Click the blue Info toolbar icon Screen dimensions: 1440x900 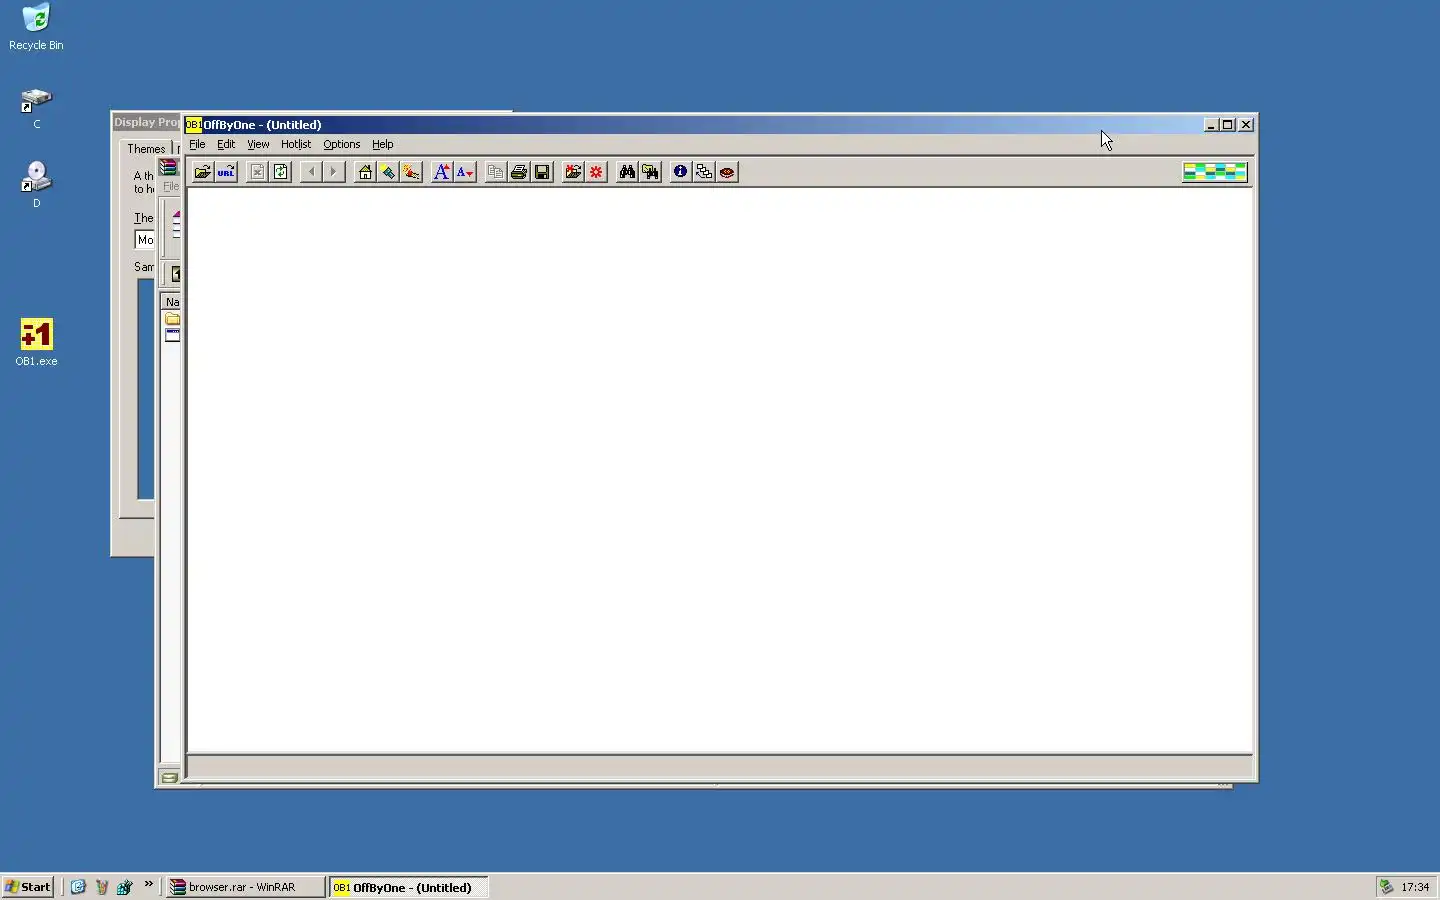coord(680,172)
